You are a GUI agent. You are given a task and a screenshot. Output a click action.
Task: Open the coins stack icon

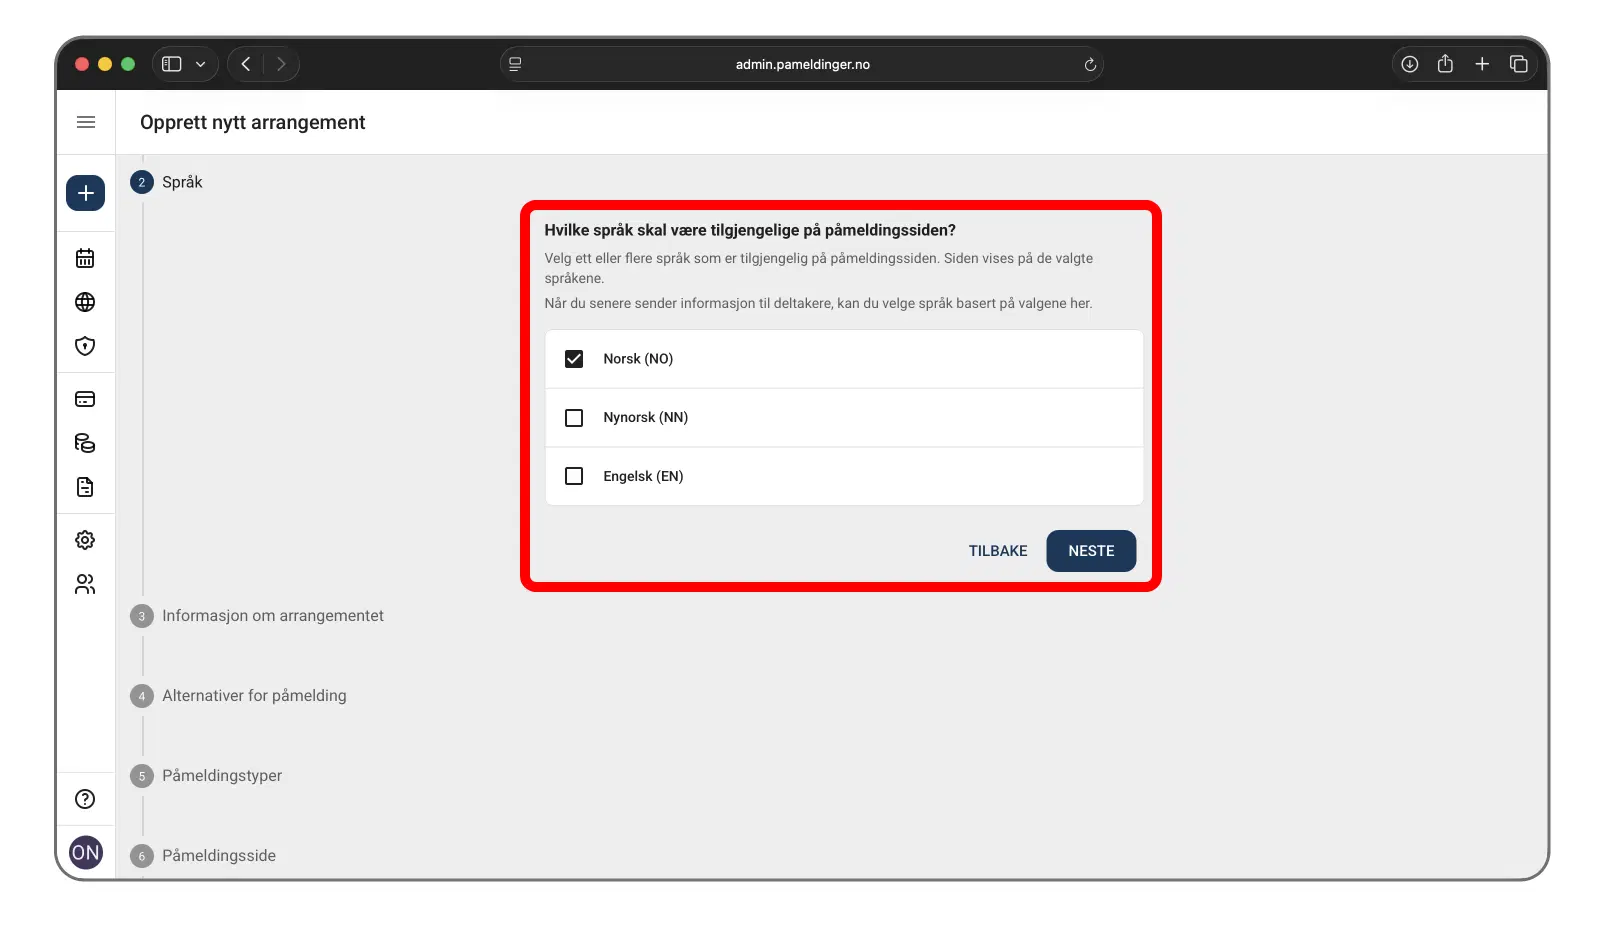(85, 443)
